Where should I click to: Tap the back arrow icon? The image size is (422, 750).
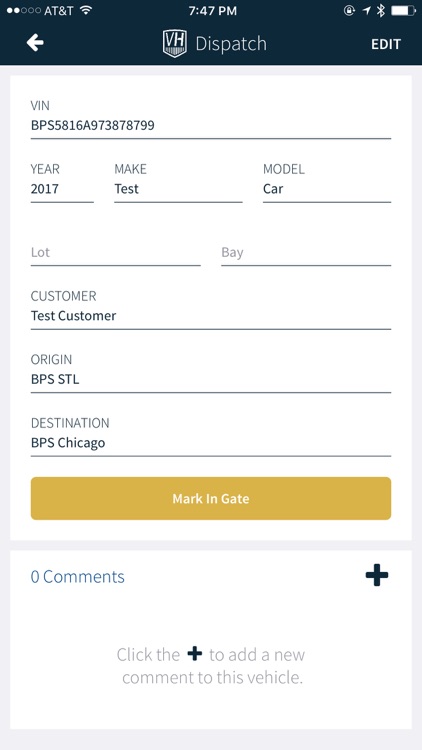[x=35, y=43]
